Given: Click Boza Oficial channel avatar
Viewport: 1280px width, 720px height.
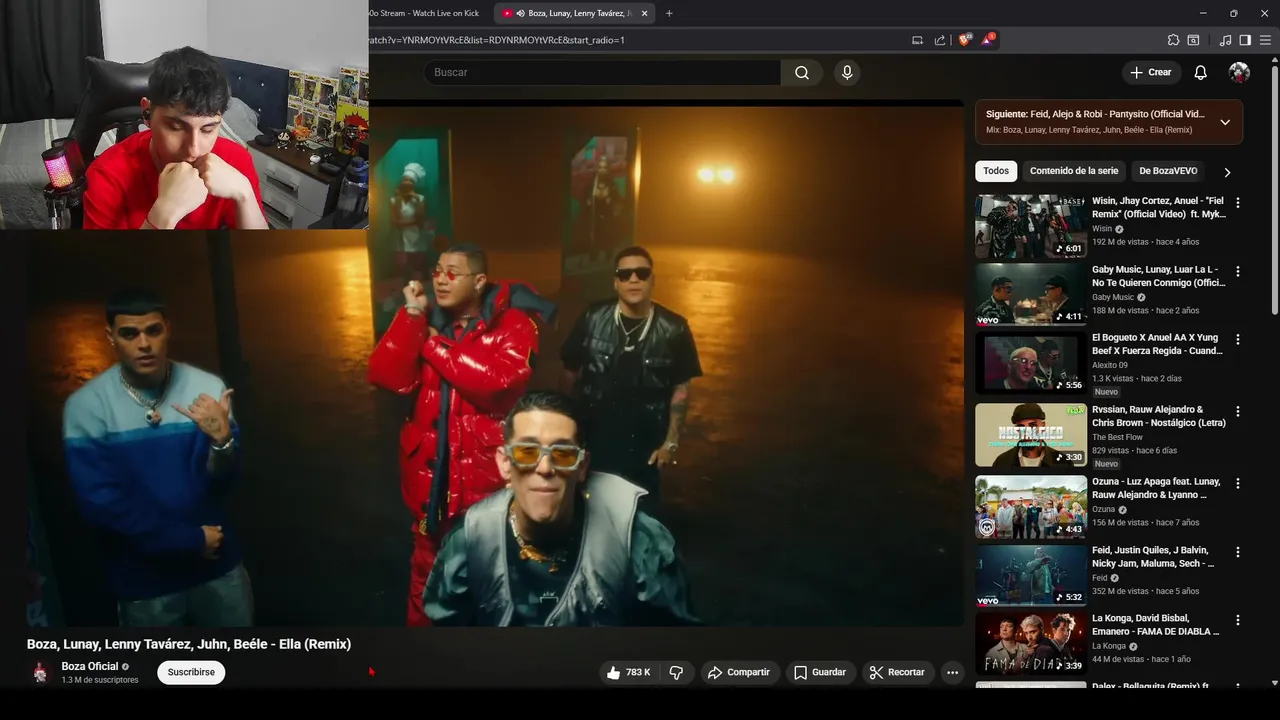Looking at the screenshot, I should 40,672.
